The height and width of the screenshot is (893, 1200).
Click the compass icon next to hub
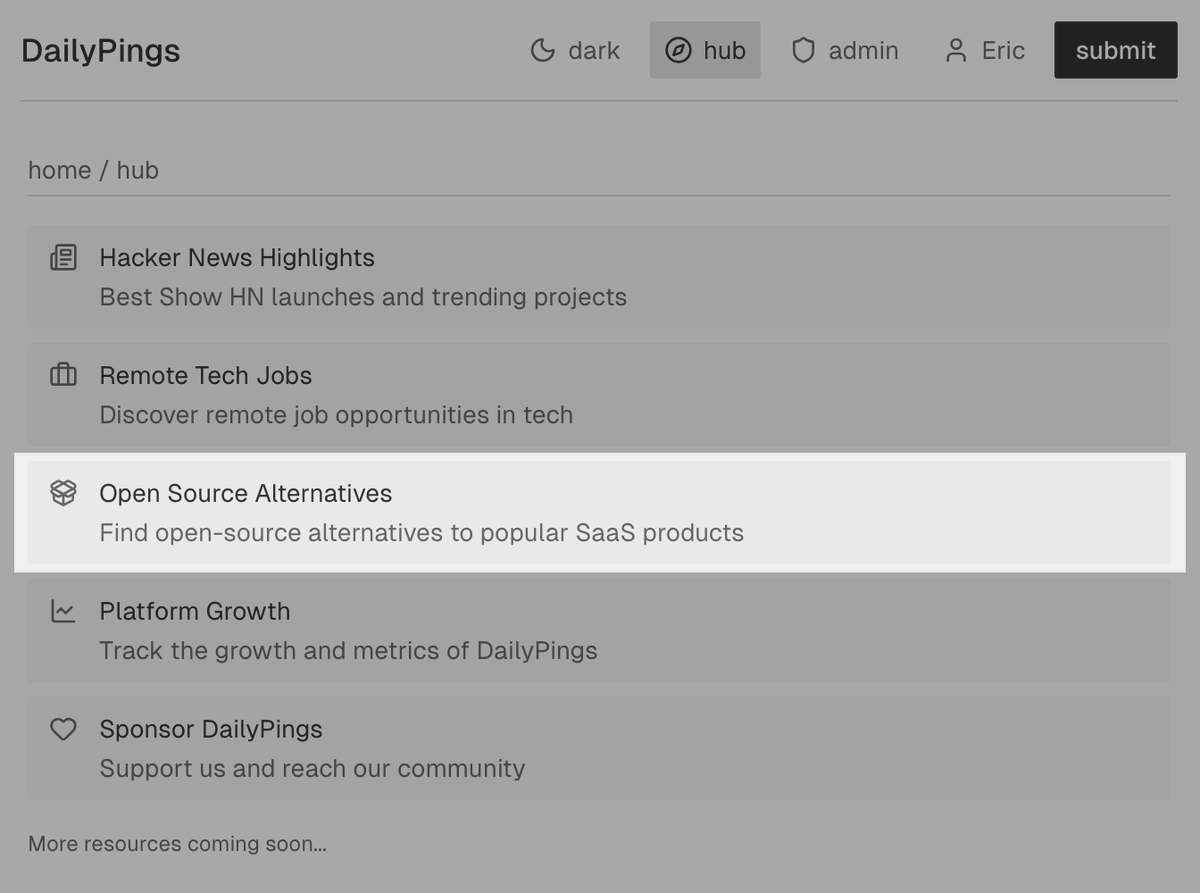pyautogui.click(x=678, y=50)
